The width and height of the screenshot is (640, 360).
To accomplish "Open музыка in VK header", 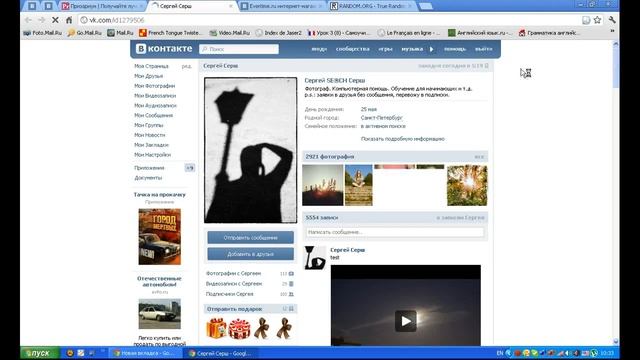I will point(412,49).
